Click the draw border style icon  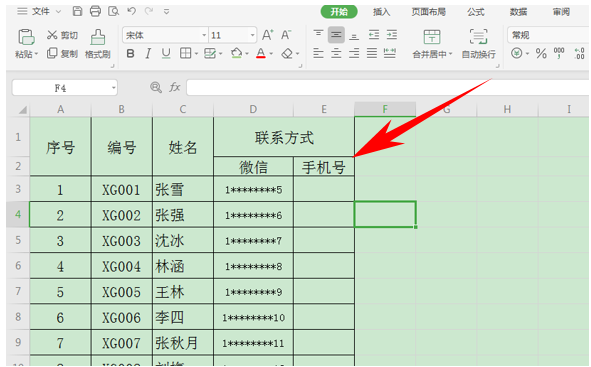(x=210, y=54)
